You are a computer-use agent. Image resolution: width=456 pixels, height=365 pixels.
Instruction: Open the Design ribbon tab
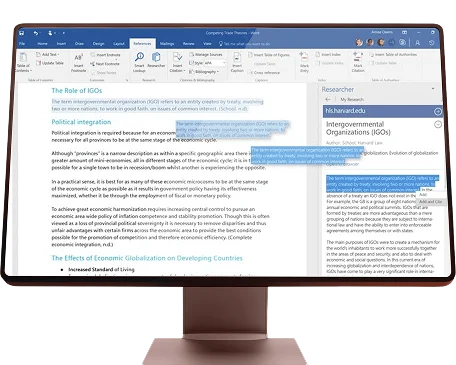(98, 44)
